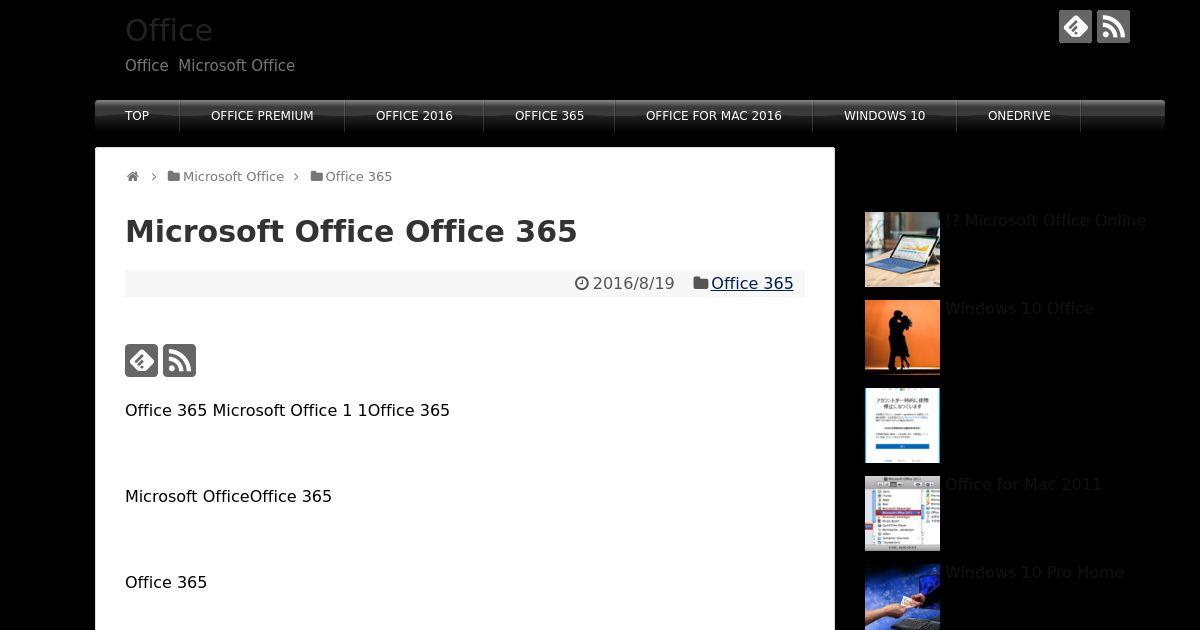Viewport: 1200px width, 630px height.
Task: Click the Feedly icon below the article date
Action: pyautogui.click(x=141, y=360)
